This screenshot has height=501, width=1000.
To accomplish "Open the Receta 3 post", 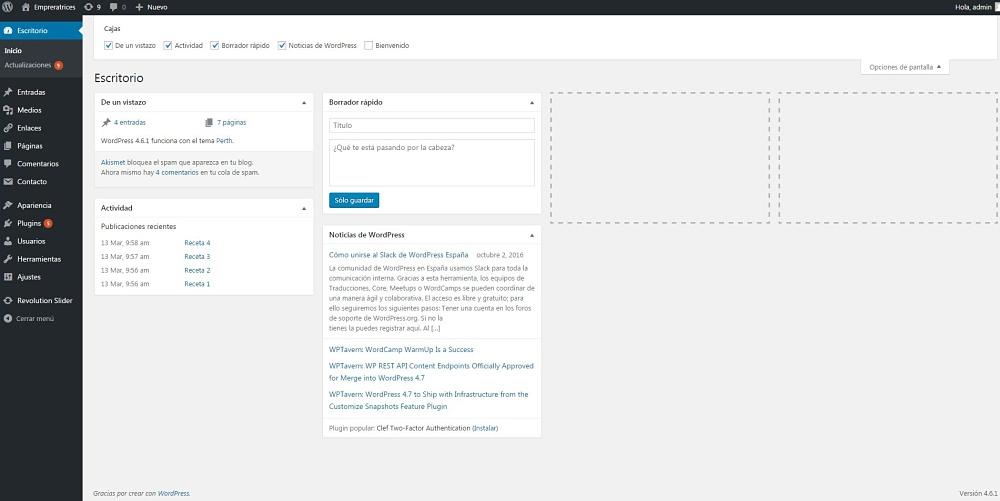I will [197, 256].
